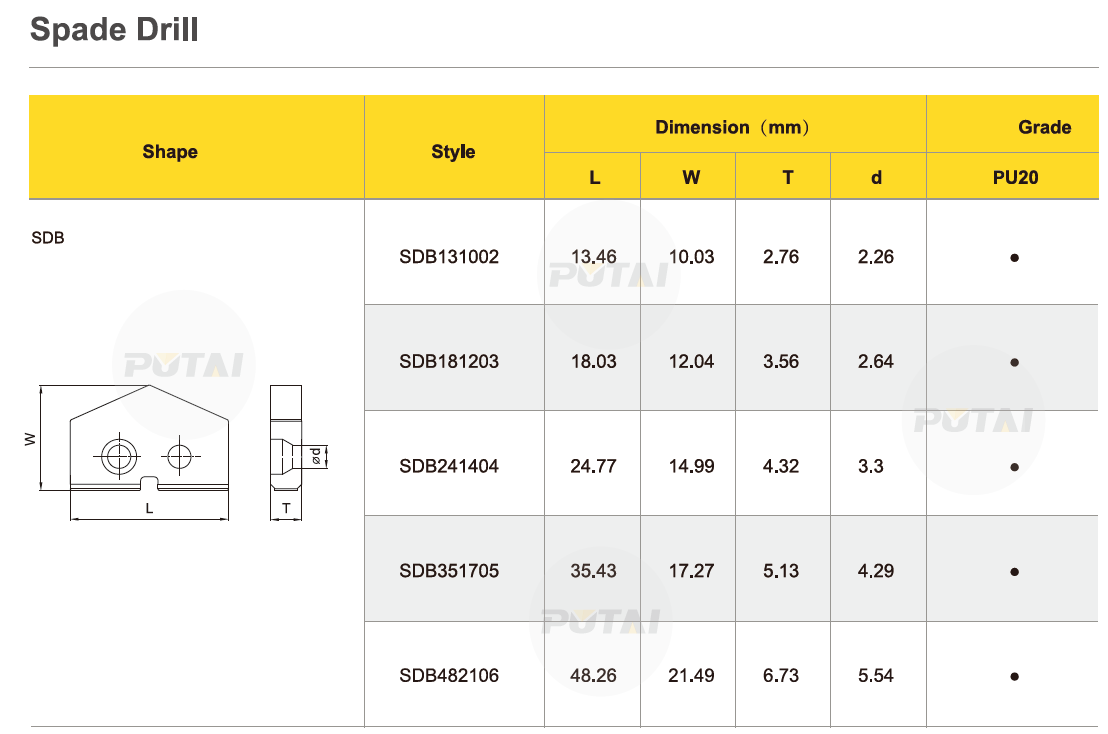Click the d dimension column header
The height and width of the screenshot is (734, 1108).
[876, 178]
